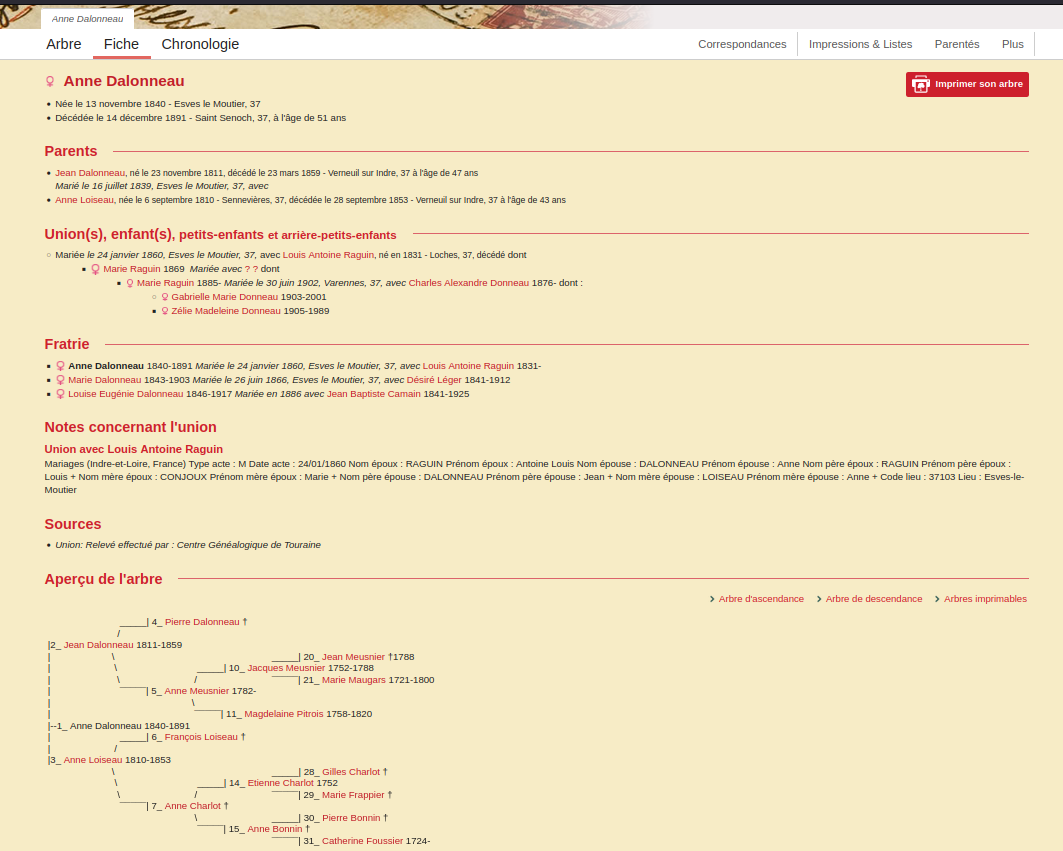1063x851 pixels.
Task: Select Jacques Meusnier in the tree preview
Action: [286, 668]
